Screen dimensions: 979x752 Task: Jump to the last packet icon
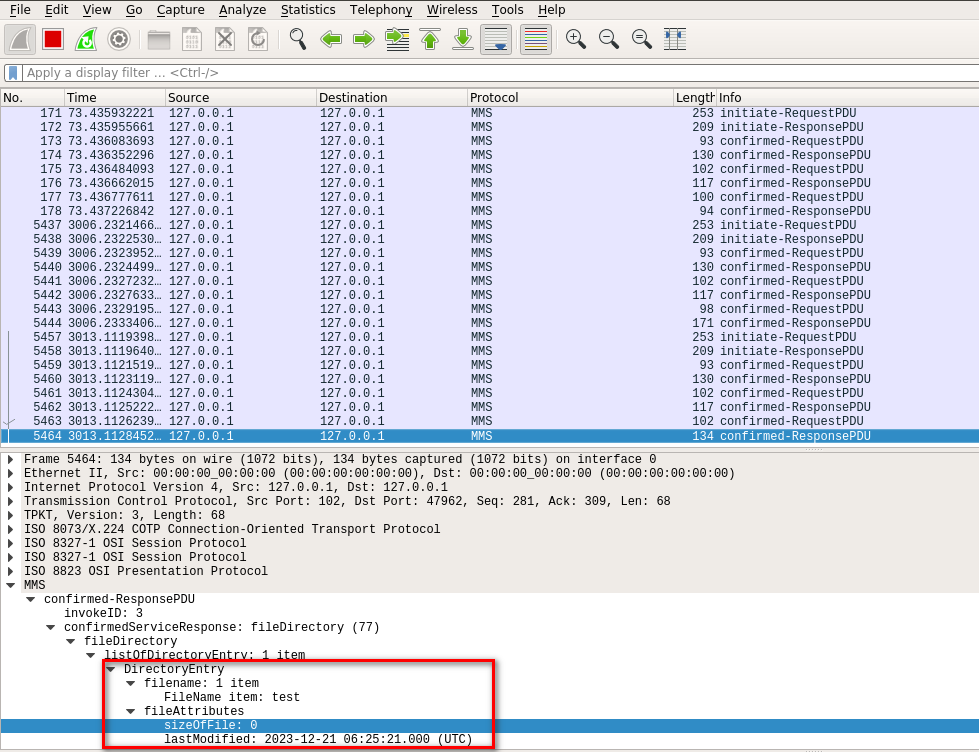[463, 39]
